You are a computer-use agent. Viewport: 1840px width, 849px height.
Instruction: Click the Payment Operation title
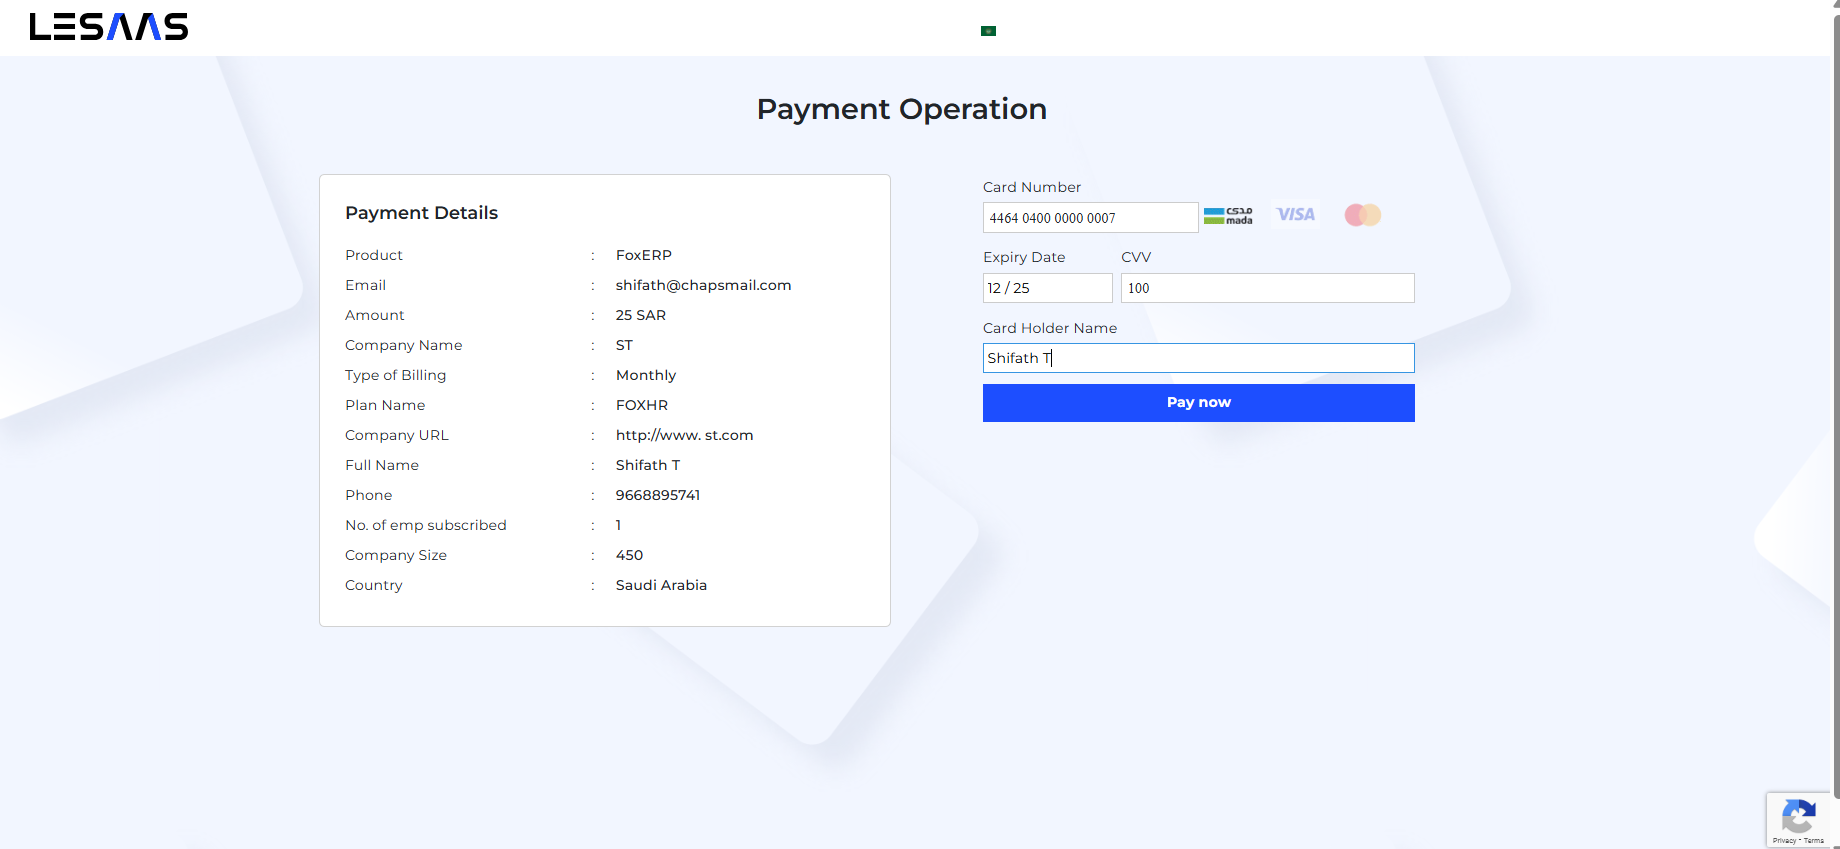[x=901, y=109]
